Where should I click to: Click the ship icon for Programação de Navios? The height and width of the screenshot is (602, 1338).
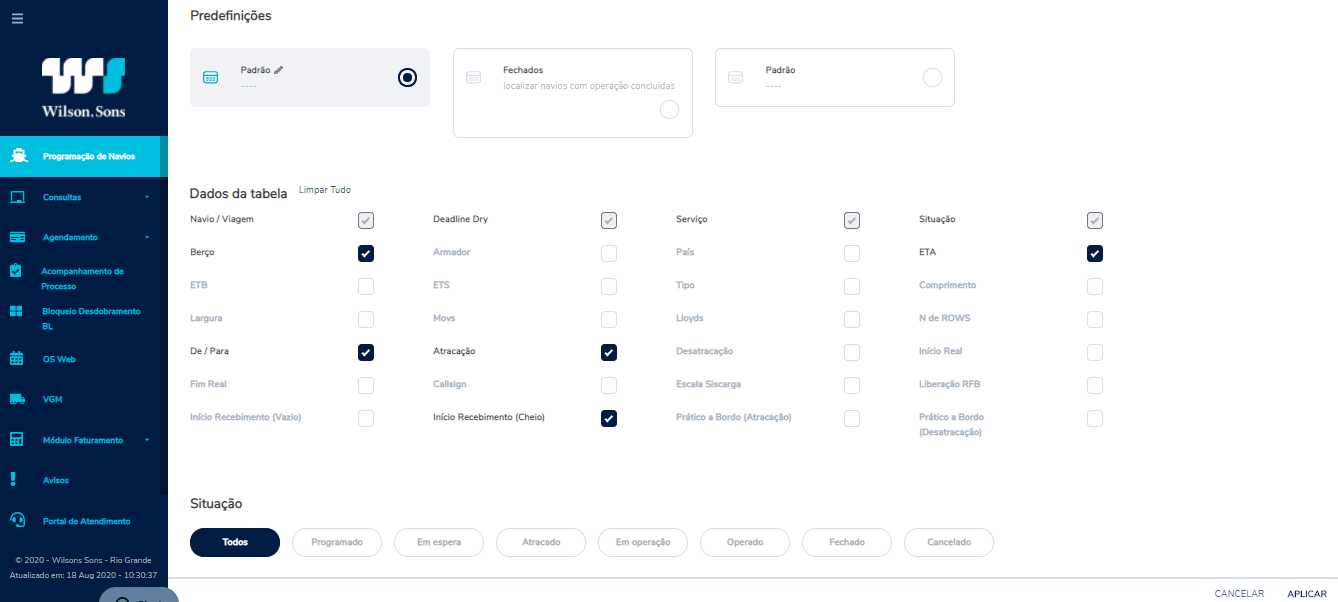pos(17,156)
